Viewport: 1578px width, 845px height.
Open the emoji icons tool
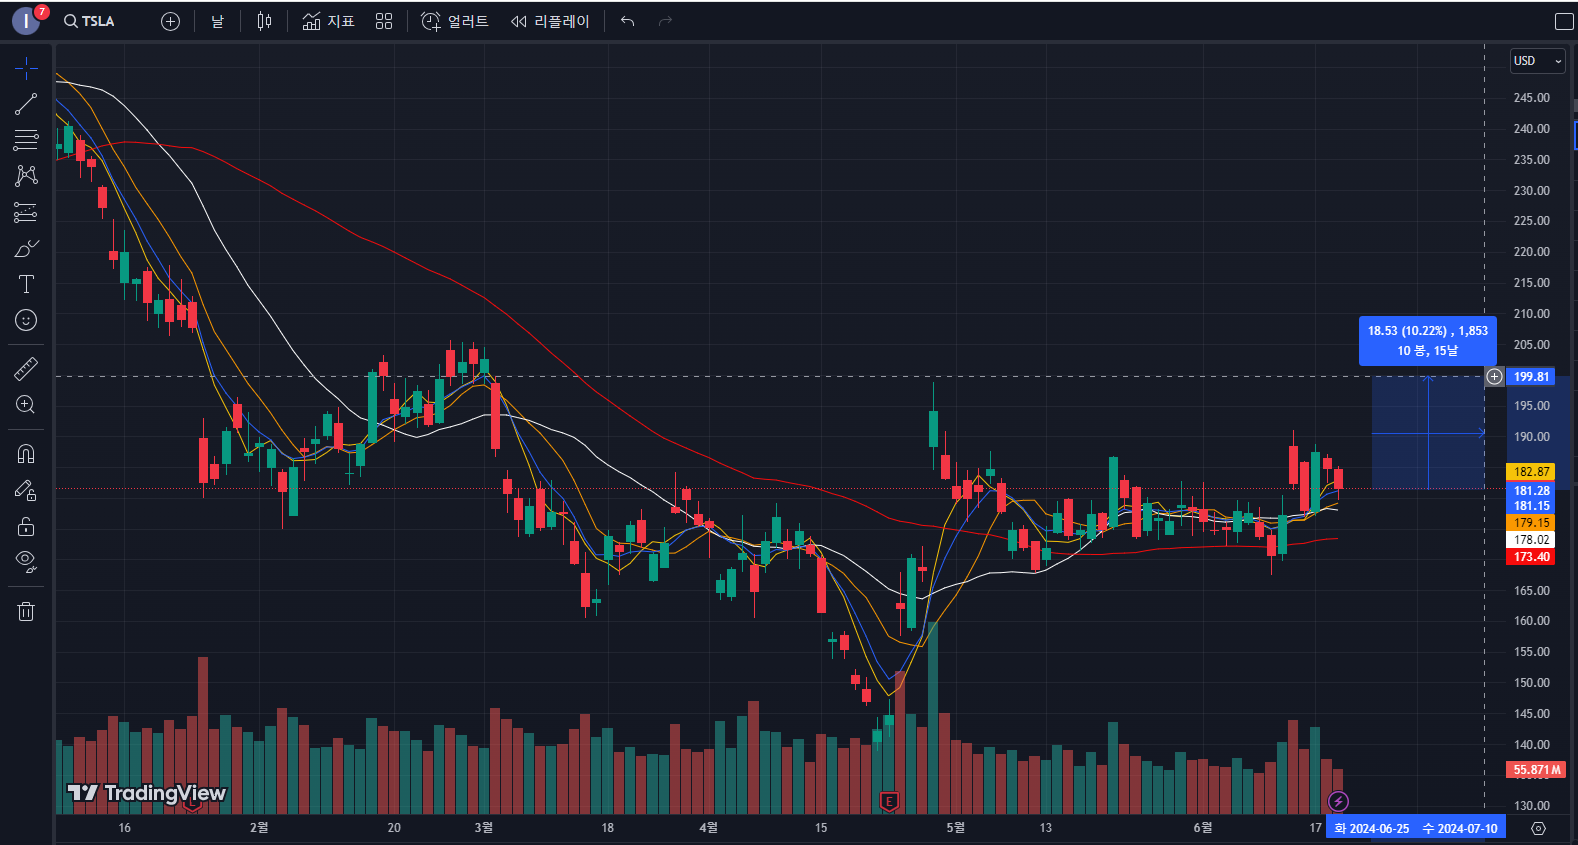coord(26,320)
